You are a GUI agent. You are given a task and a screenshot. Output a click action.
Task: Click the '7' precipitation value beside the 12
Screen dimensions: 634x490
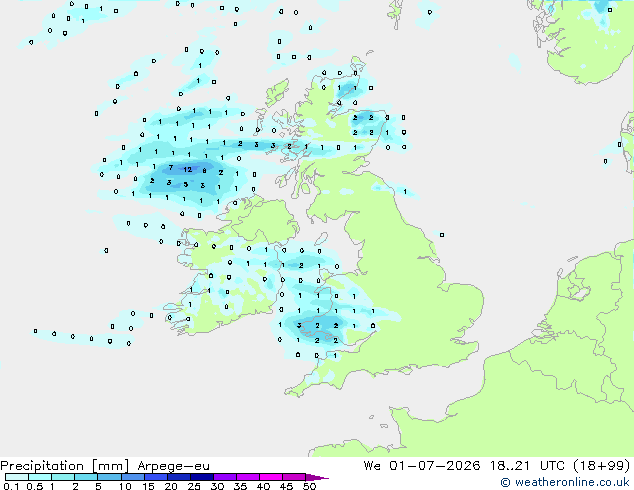pos(171,167)
